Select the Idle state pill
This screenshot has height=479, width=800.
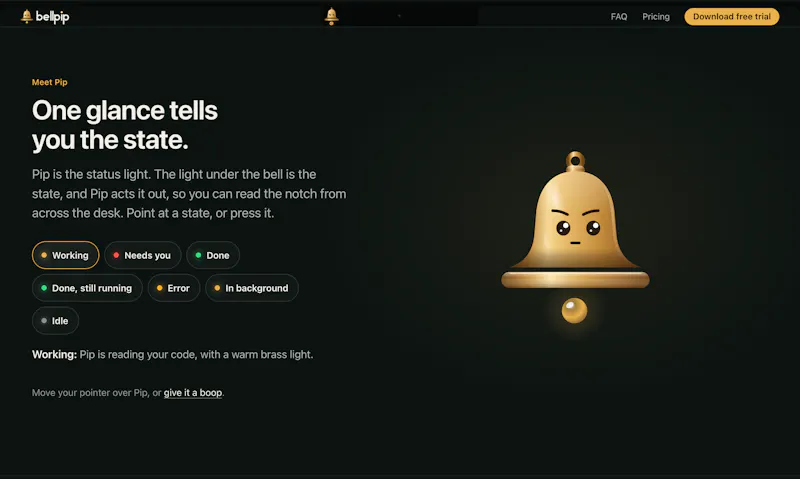[55, 321]
